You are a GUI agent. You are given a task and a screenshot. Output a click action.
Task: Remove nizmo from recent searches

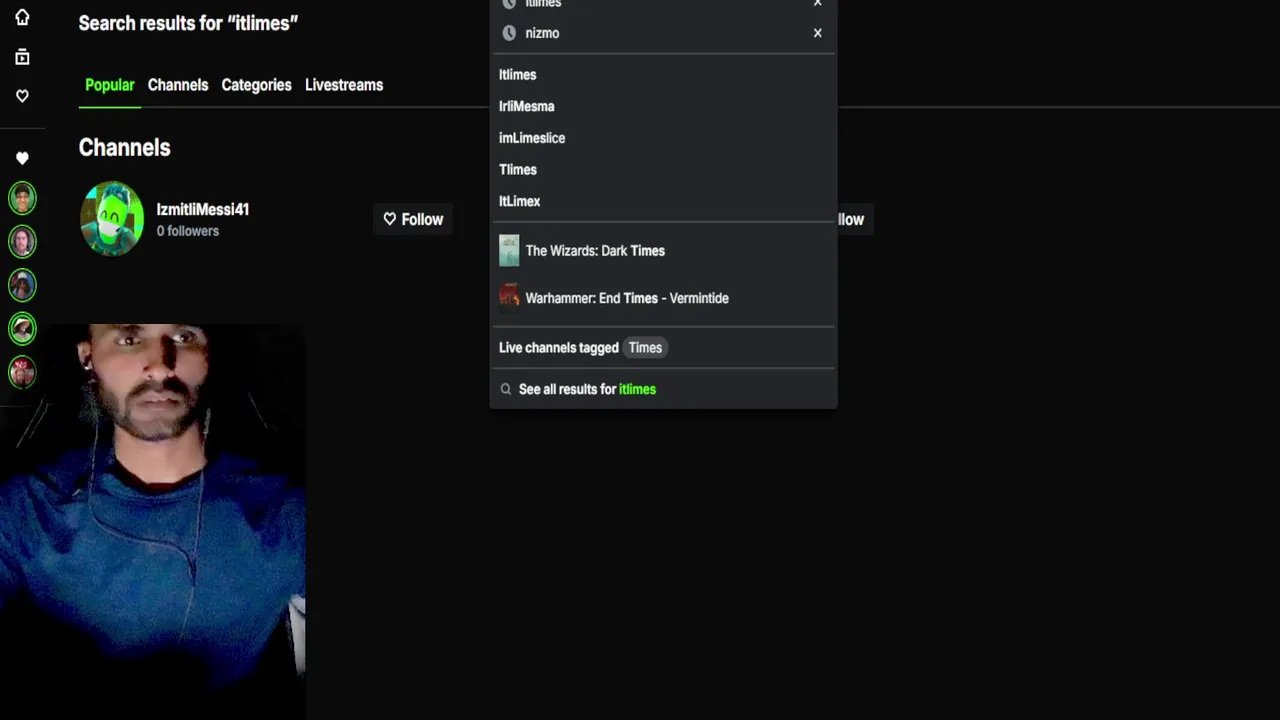pyautogui.click(x=818, y=33)
